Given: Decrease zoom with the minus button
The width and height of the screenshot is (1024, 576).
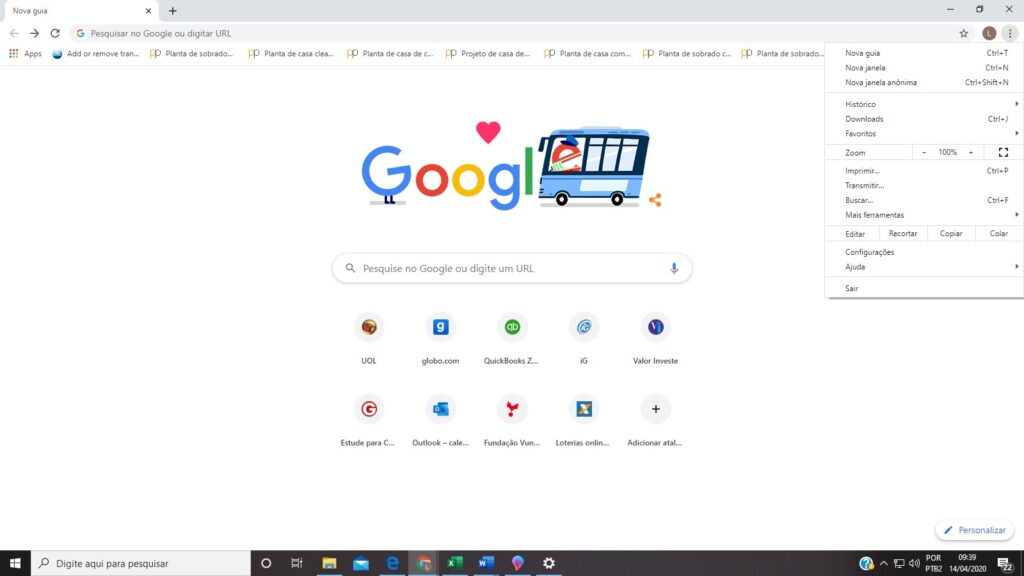Looking at the screenshot, I should [924, 153].
